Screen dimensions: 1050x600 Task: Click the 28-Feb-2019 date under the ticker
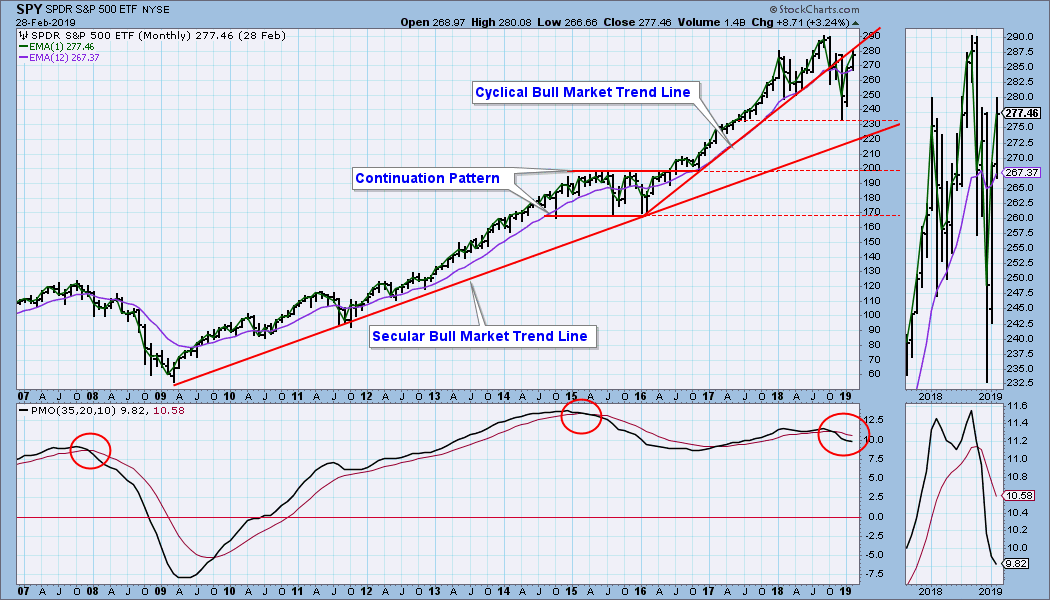[46, 23]
